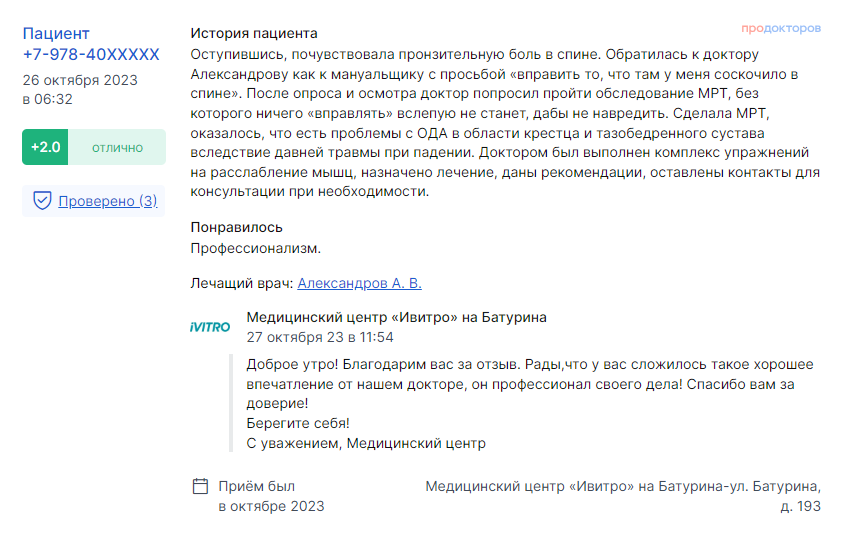Viewport: 843px width, 534px height.
Task: Click clinic name «Ивитро» на Батурина in reply
Action: click(x=396, y=317)
